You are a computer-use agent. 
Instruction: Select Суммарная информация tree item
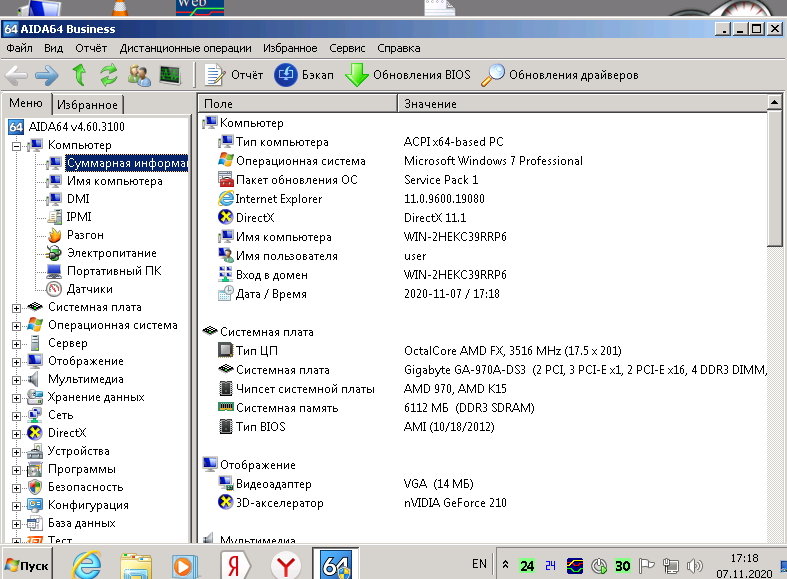click(127, 163)
